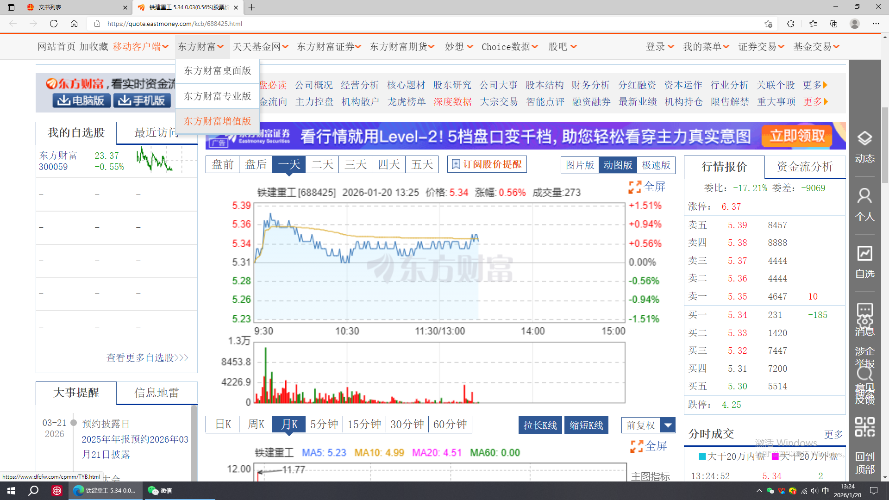
Task: Click 订阅股价提醒 button
Action: click(486, 164)
